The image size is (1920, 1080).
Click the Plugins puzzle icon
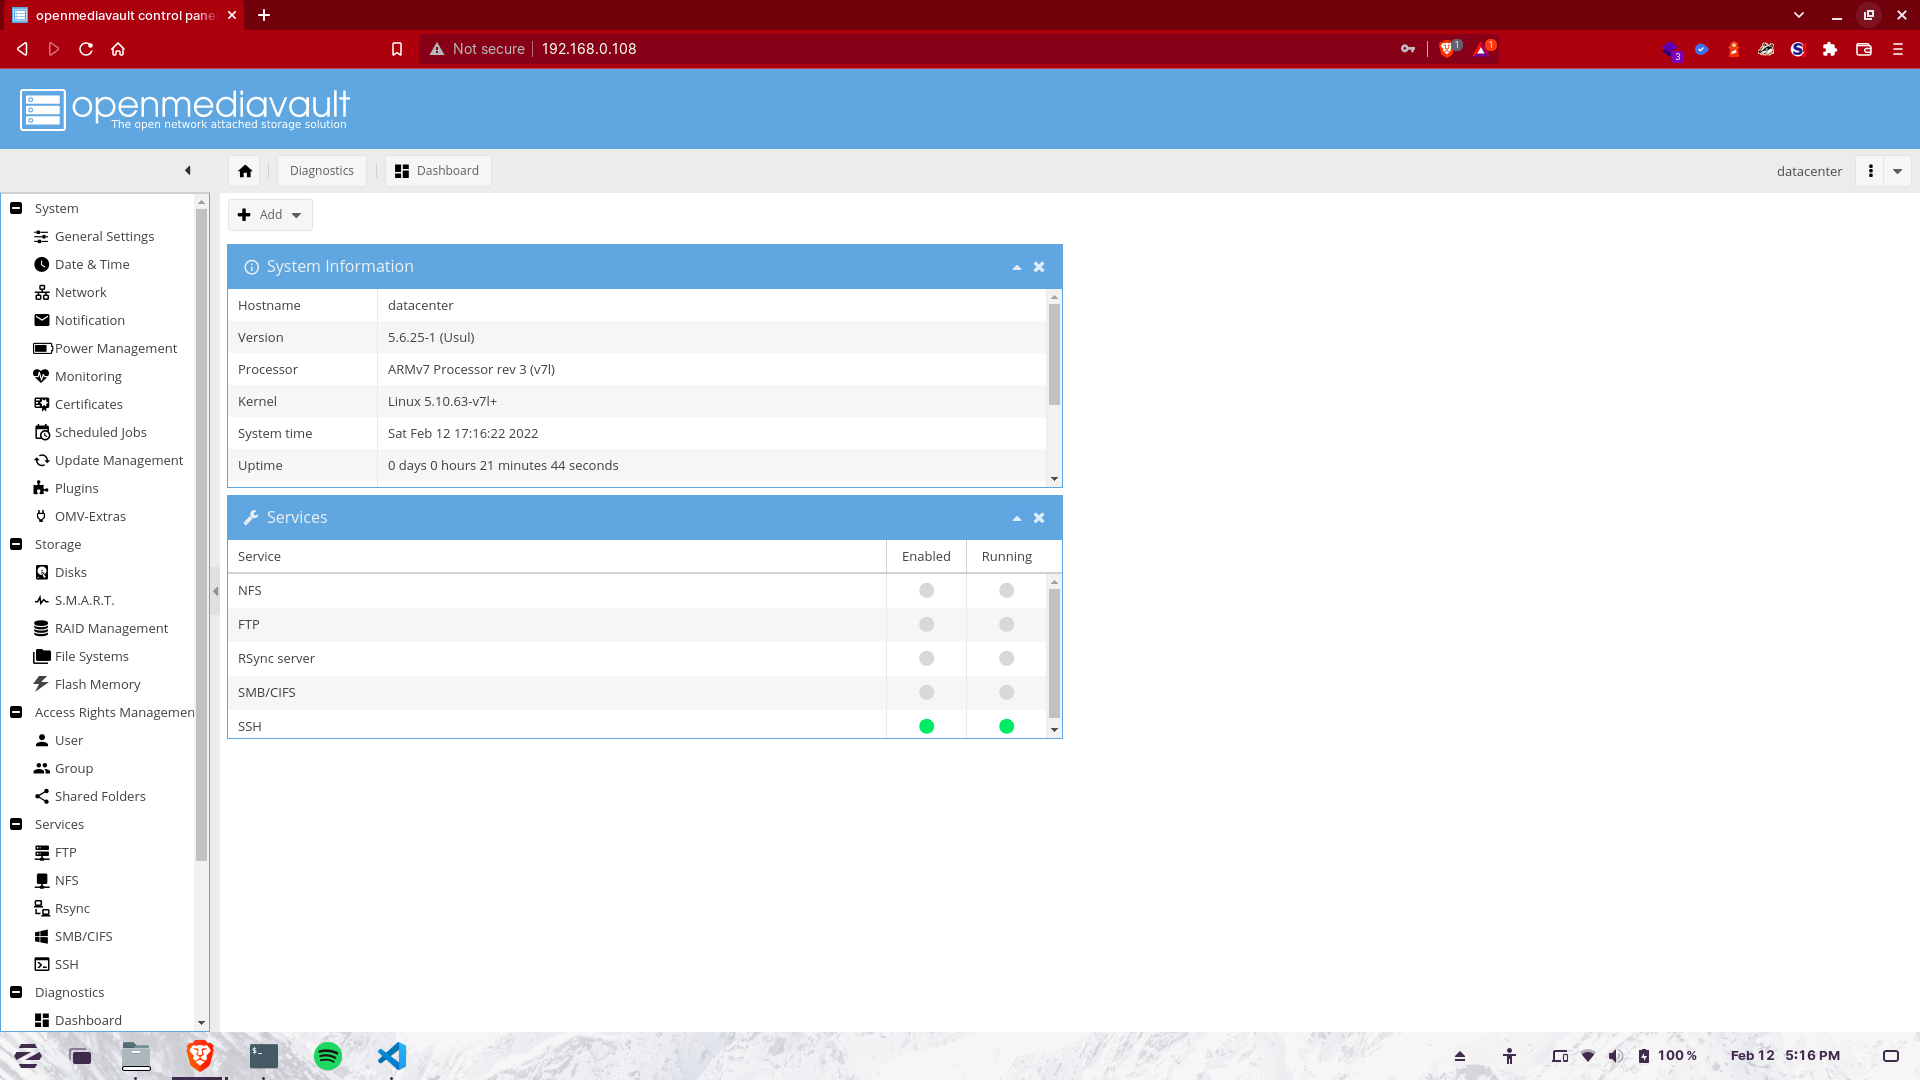pyautogui.click(x=42, y=488)
